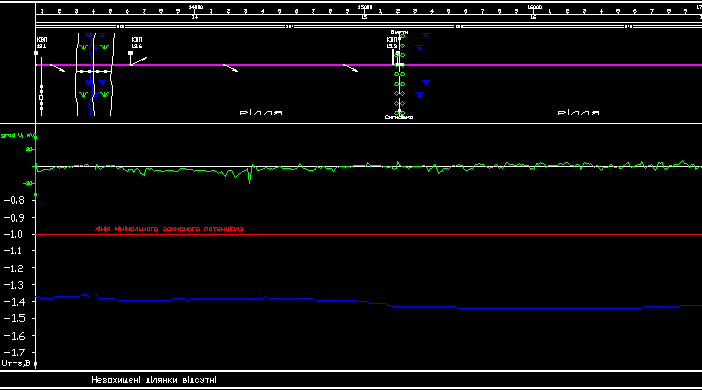Select the Uт-з,В axis label
This screenshot has height=390, width=702.
coord(16,363)
